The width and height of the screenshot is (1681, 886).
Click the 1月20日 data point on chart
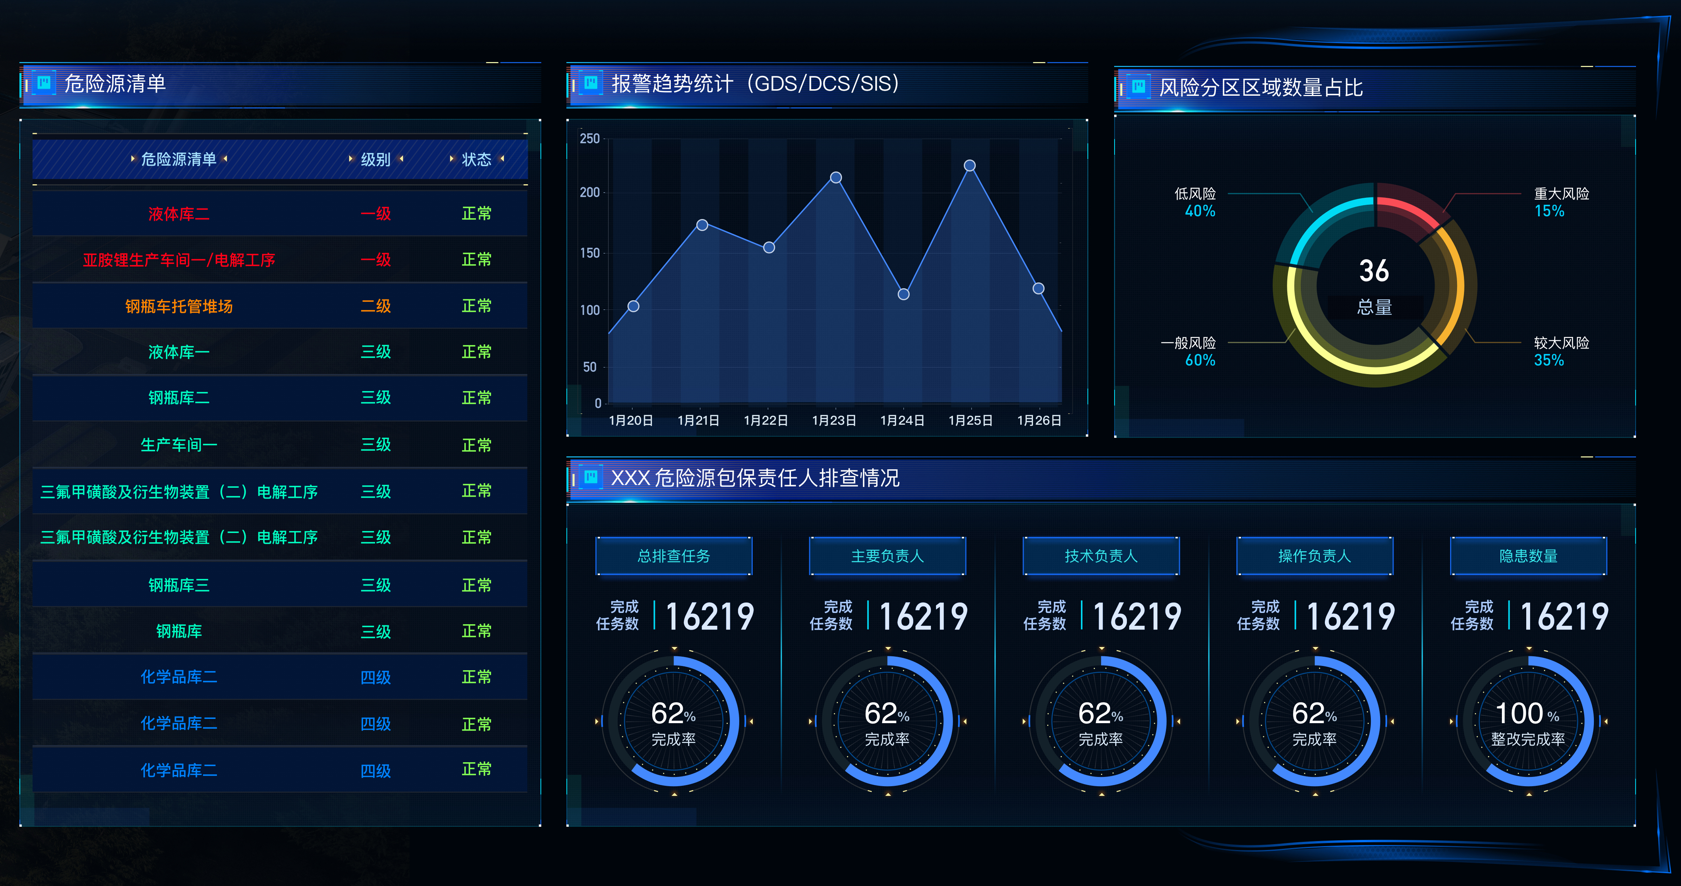[633, 306]
